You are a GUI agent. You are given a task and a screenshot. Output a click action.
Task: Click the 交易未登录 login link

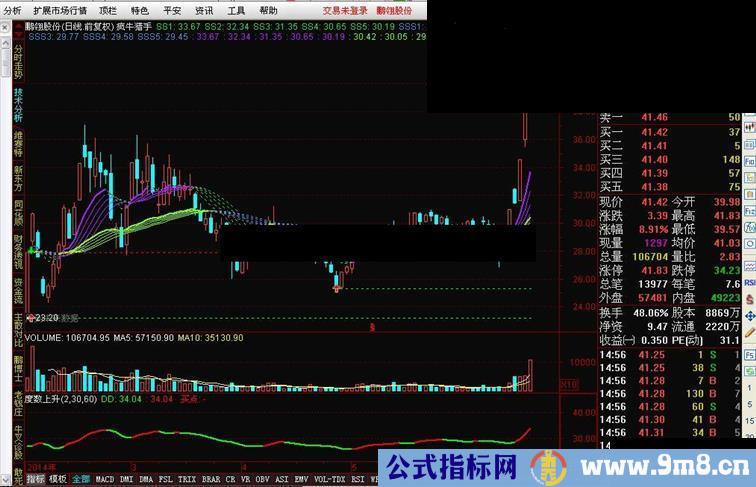coord(343,9)
